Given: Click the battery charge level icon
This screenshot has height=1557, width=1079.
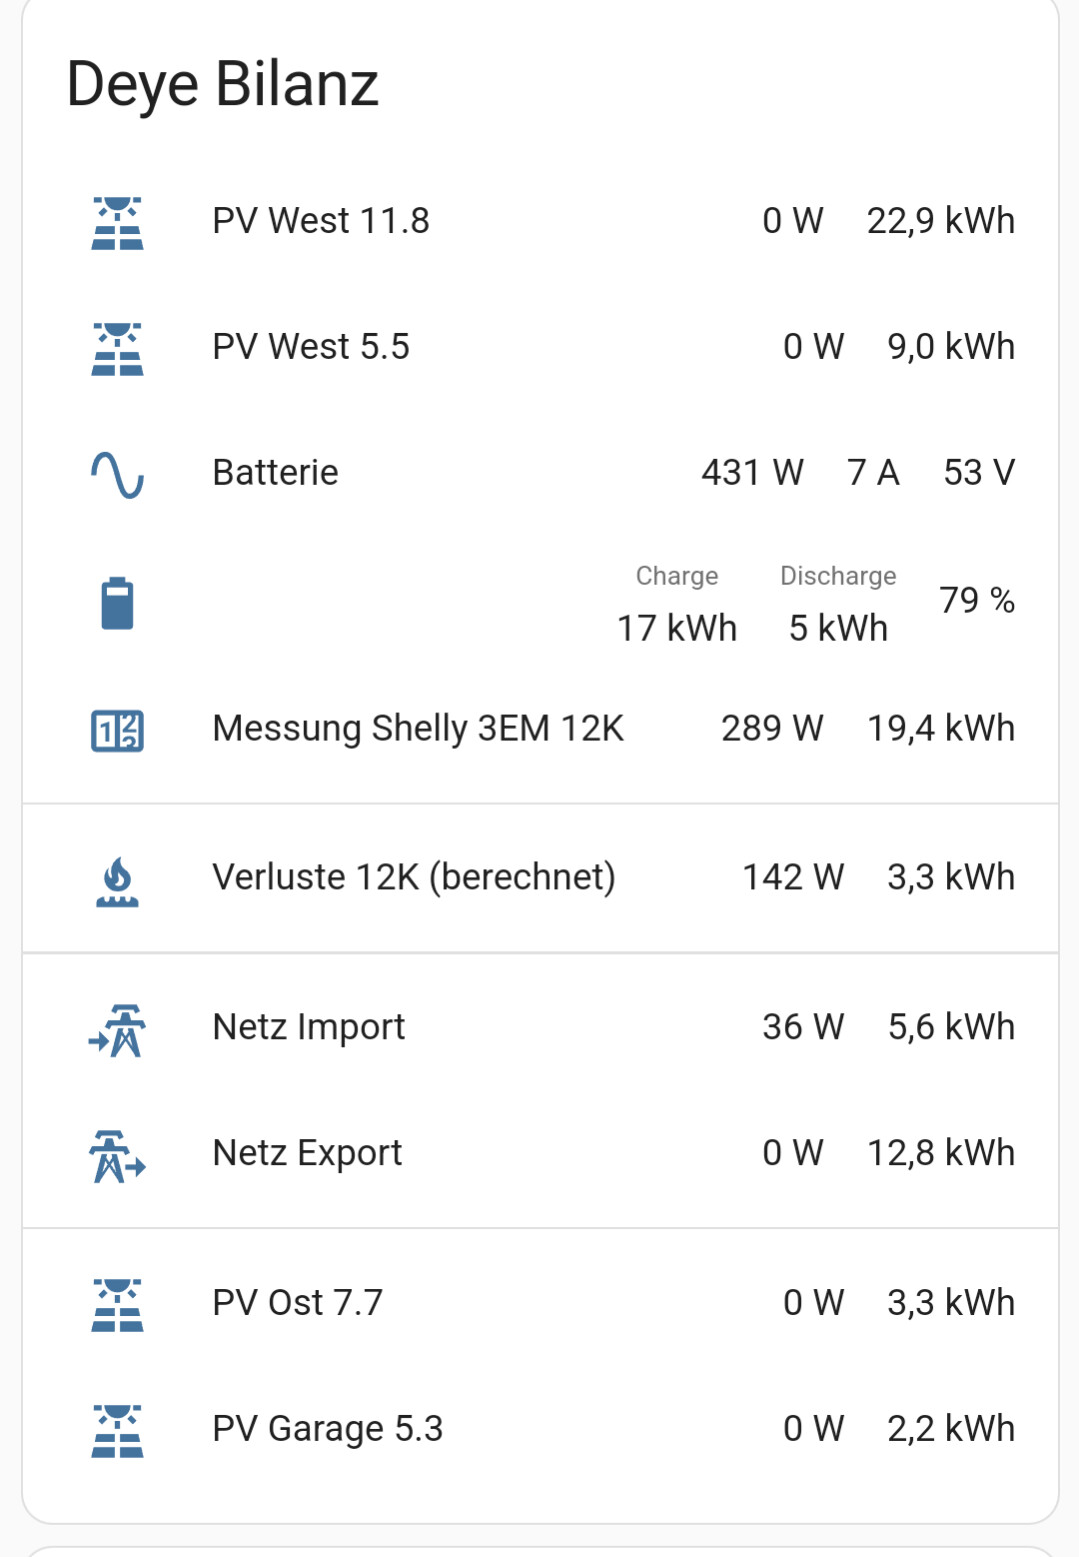Looking at the screenshot, I should 117,603.
